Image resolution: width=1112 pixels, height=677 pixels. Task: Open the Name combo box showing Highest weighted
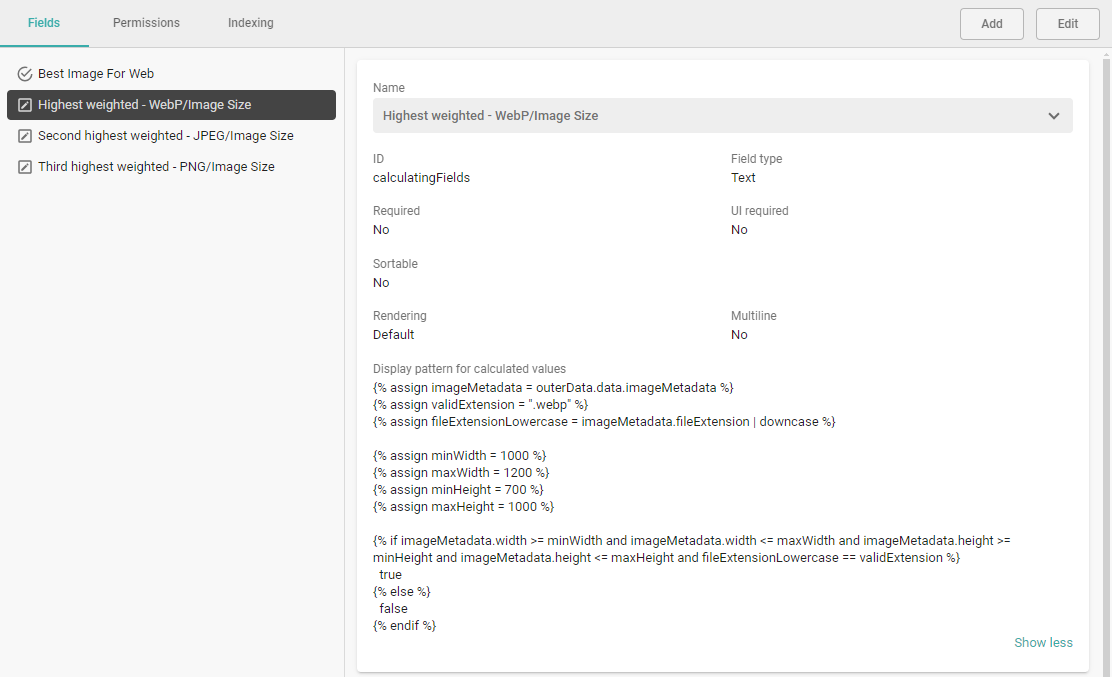click(700, 116)
